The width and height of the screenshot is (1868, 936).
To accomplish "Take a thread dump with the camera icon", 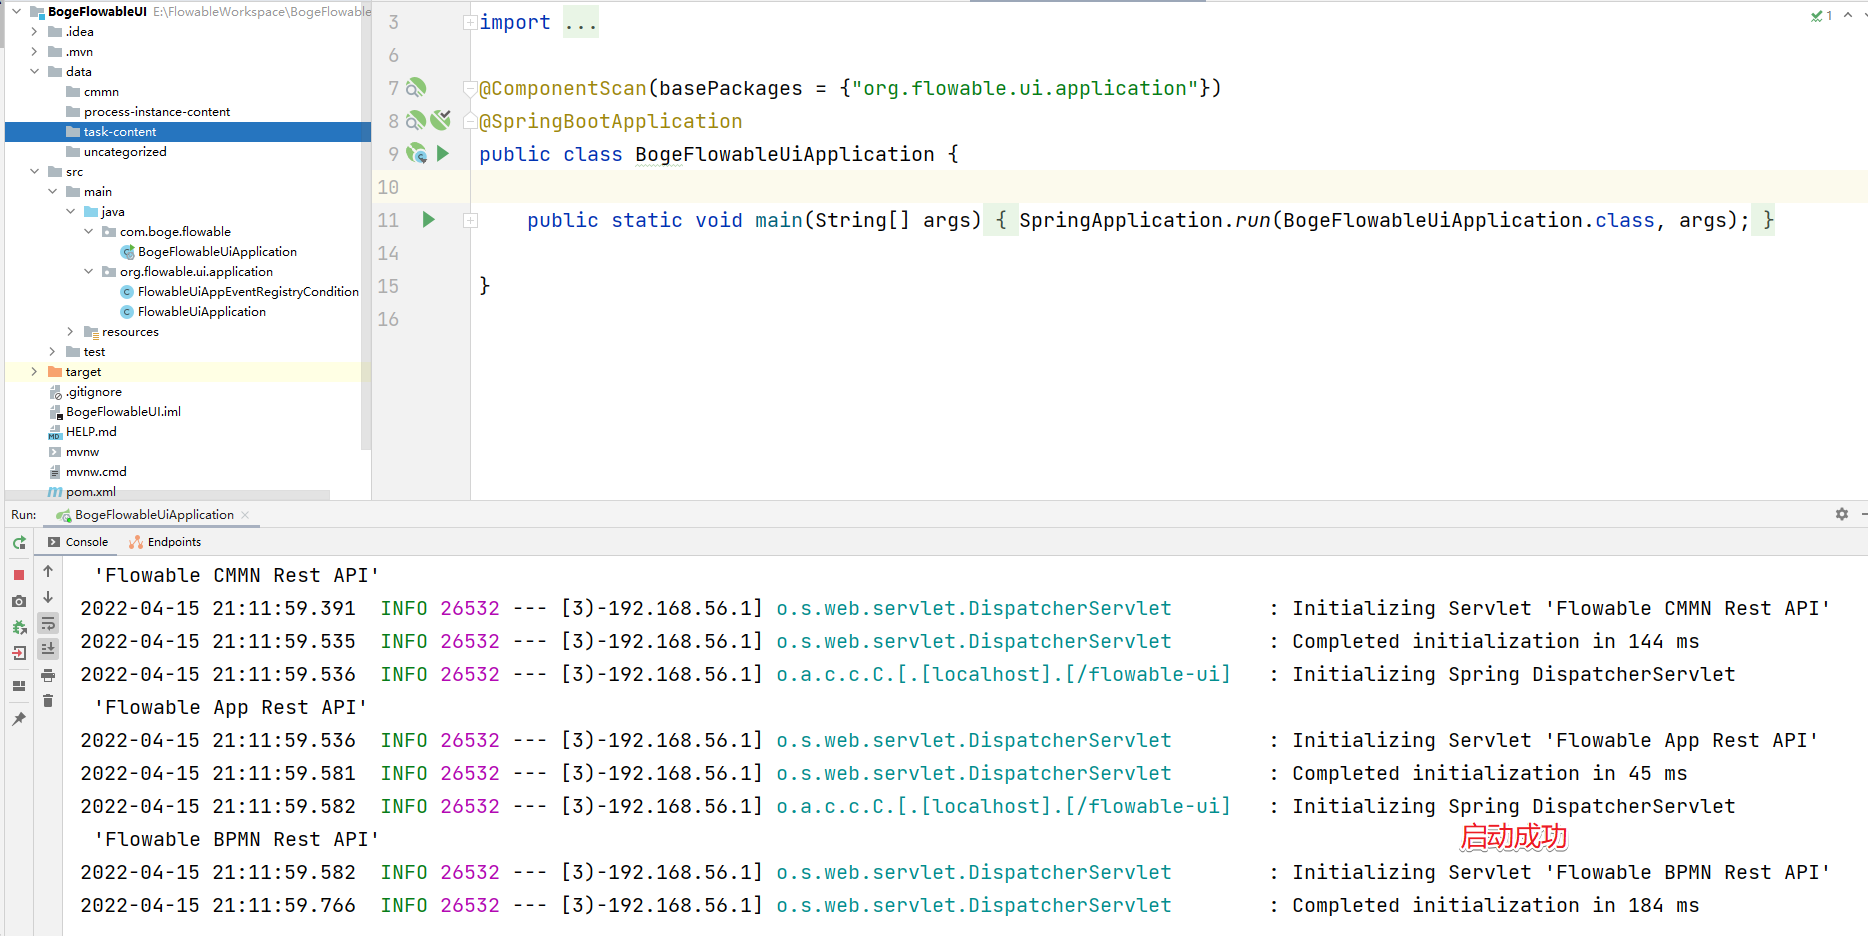I will tap(19, 601).
